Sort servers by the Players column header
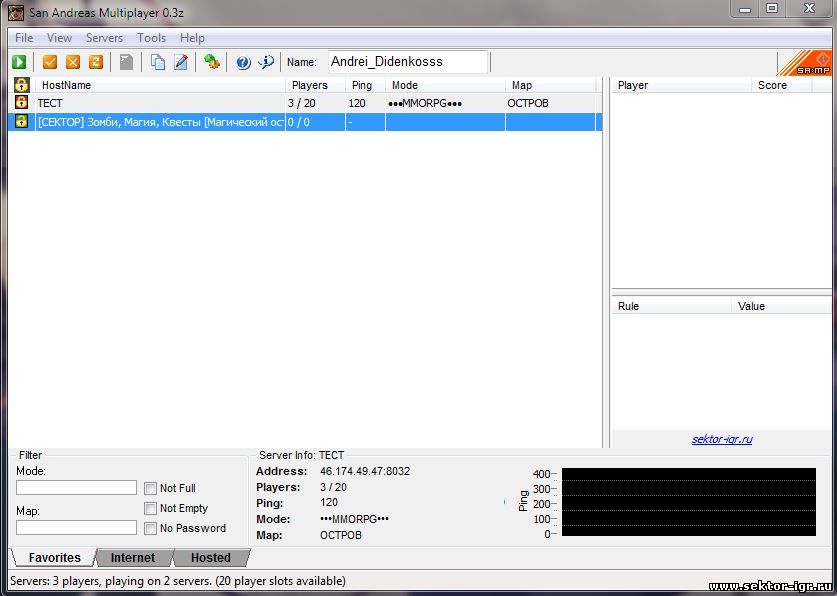 [315, 85]
